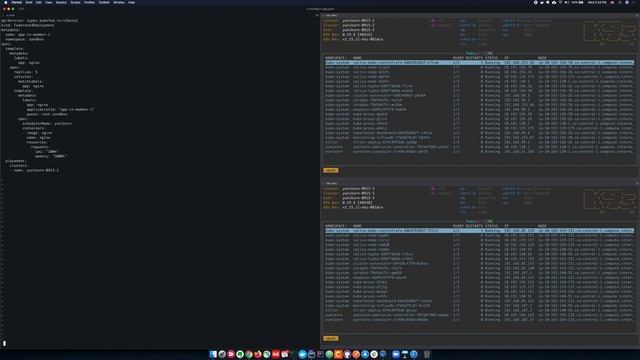Click the 'queue: root.sandbox' line

pyautogui.click(x=47, y=114)
